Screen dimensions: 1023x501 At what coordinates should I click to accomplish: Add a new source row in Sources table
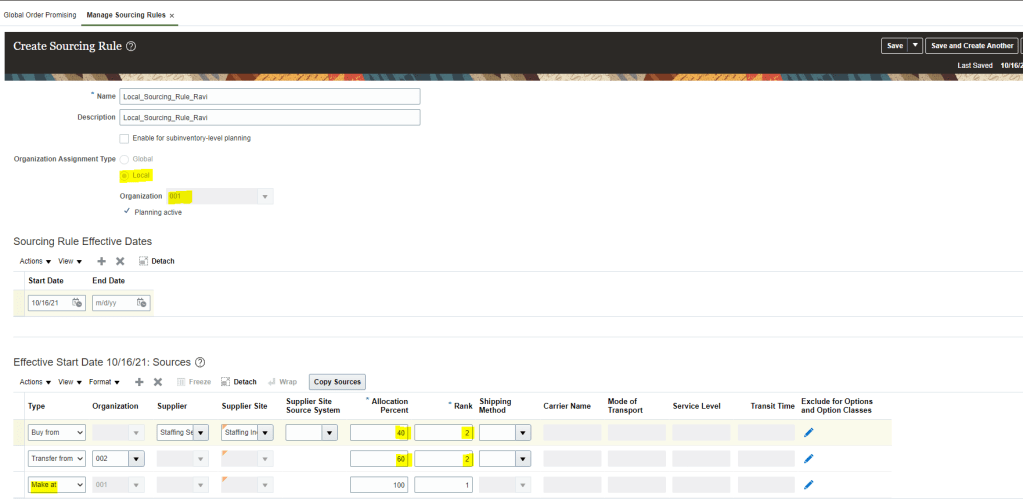[x=139, y=382]
